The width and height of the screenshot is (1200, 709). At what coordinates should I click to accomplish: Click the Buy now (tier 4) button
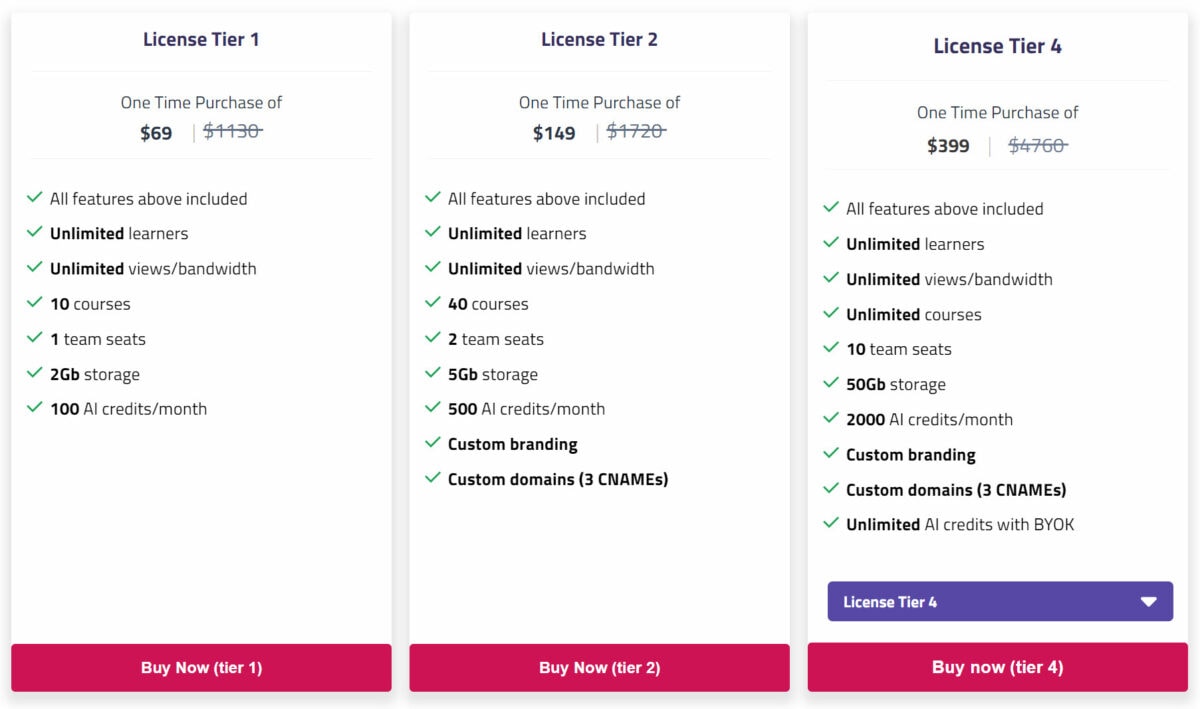point(997,667)
